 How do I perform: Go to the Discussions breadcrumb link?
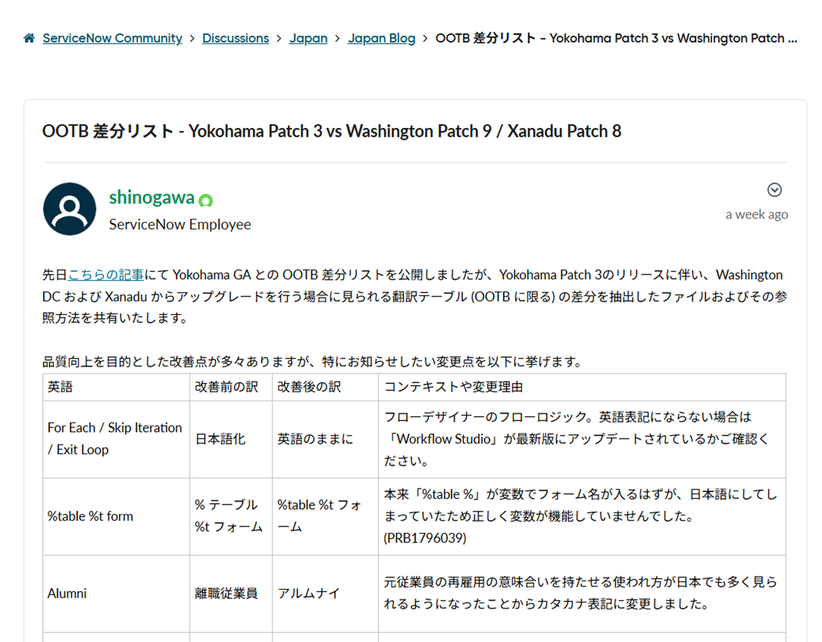pos(235,38)
